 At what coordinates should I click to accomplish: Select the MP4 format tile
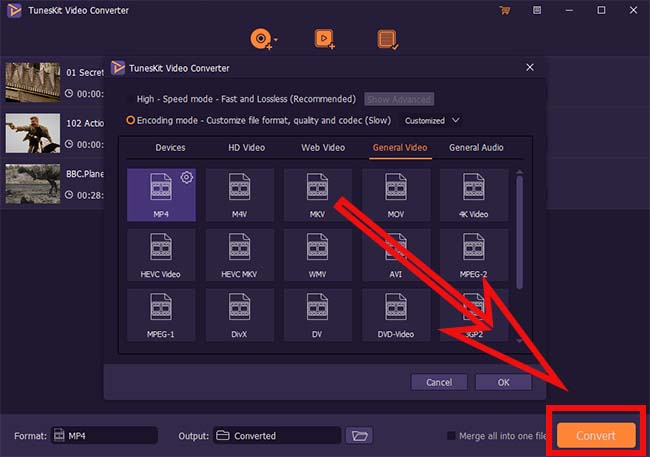pyautogui.click(x=161, y=194)
